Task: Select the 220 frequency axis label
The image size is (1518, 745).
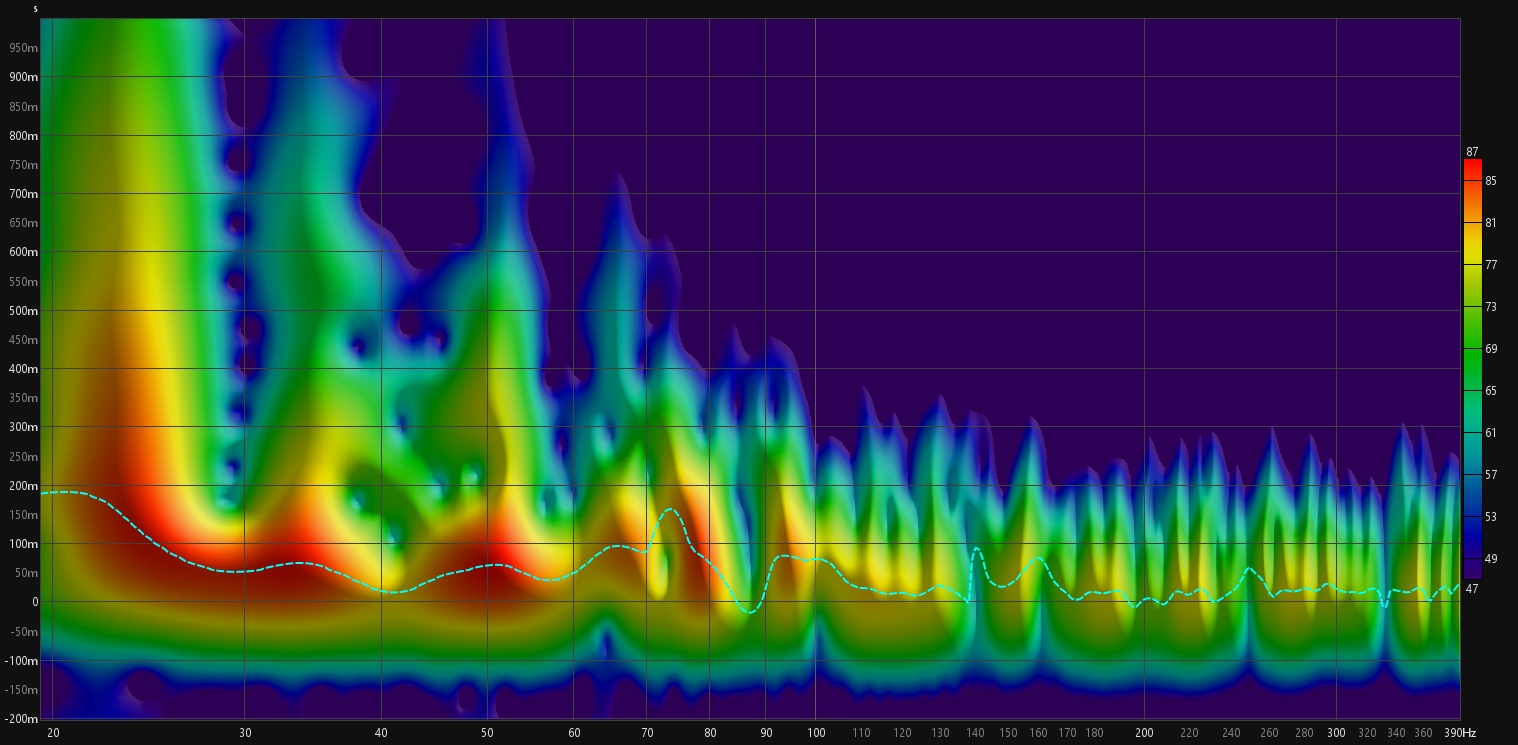Action: [x=1190, y=733]
